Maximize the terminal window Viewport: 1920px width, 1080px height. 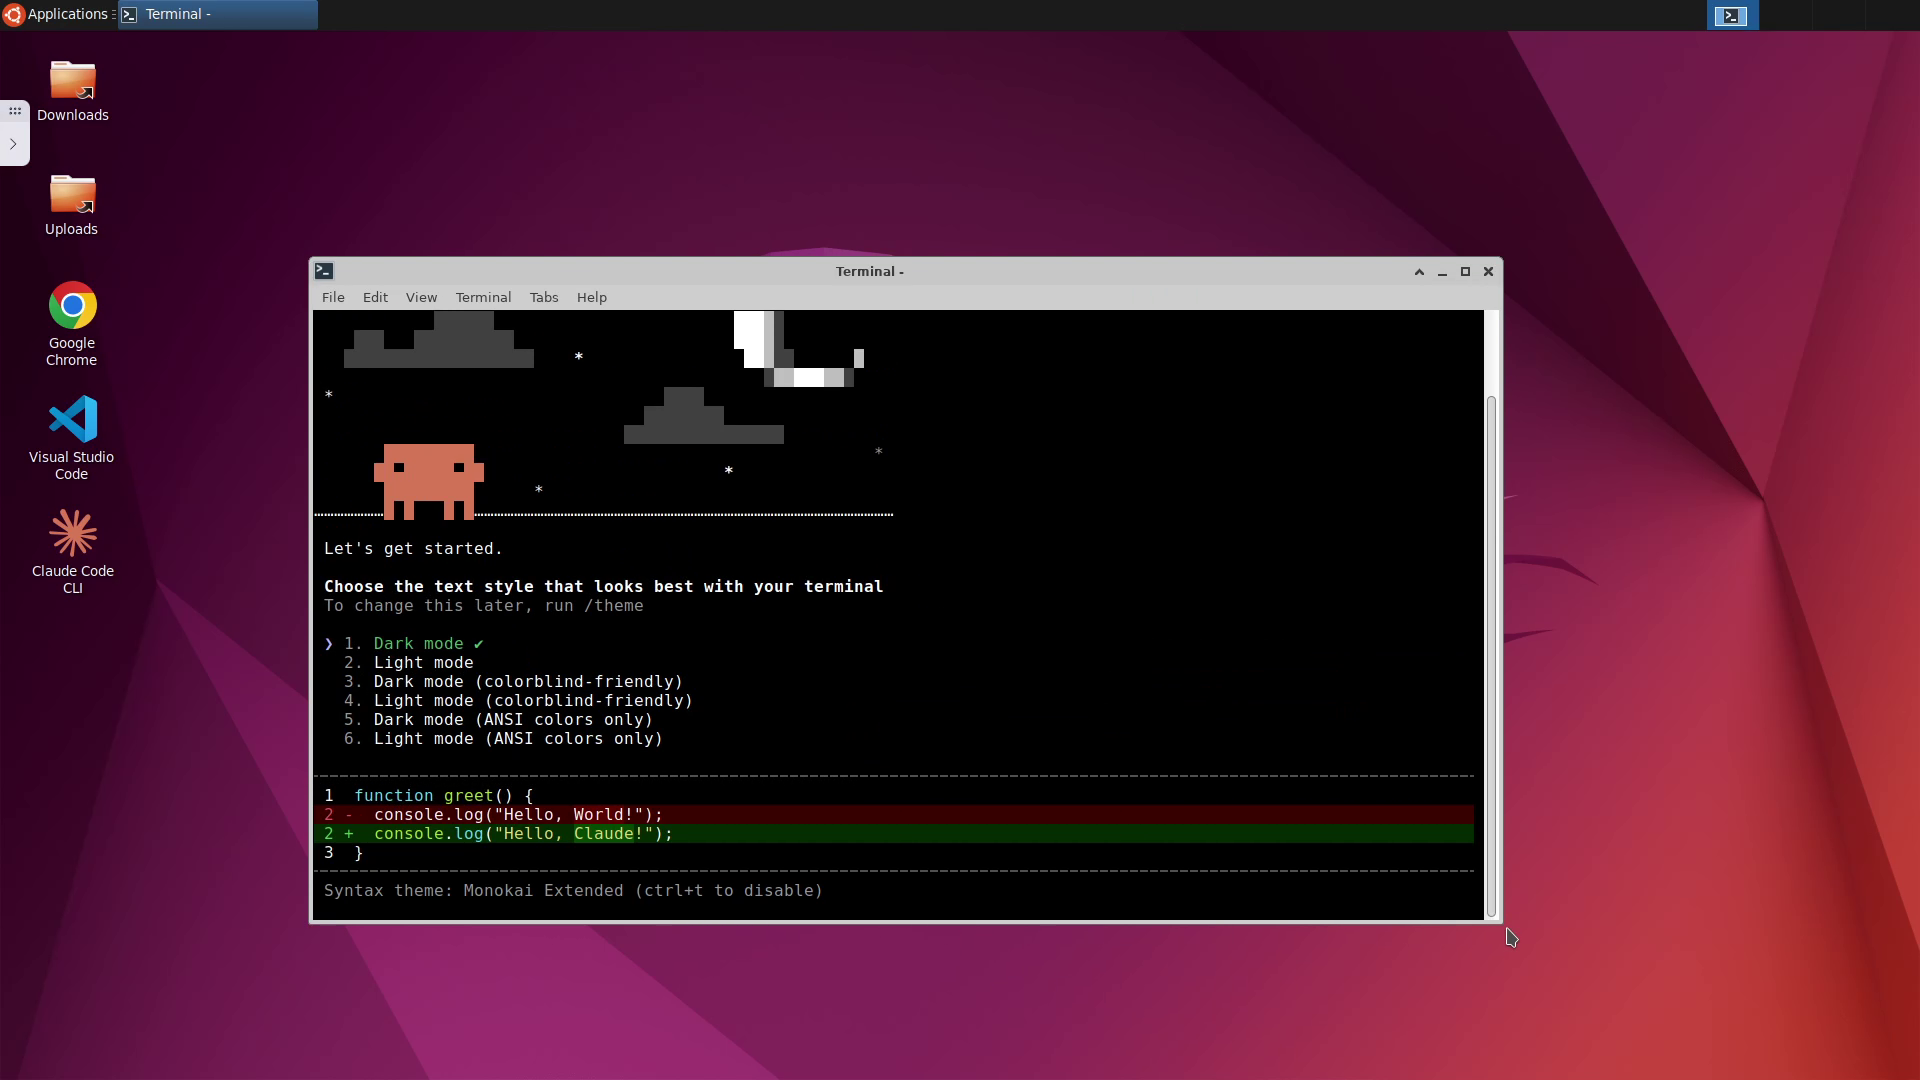pos(1465,272)
